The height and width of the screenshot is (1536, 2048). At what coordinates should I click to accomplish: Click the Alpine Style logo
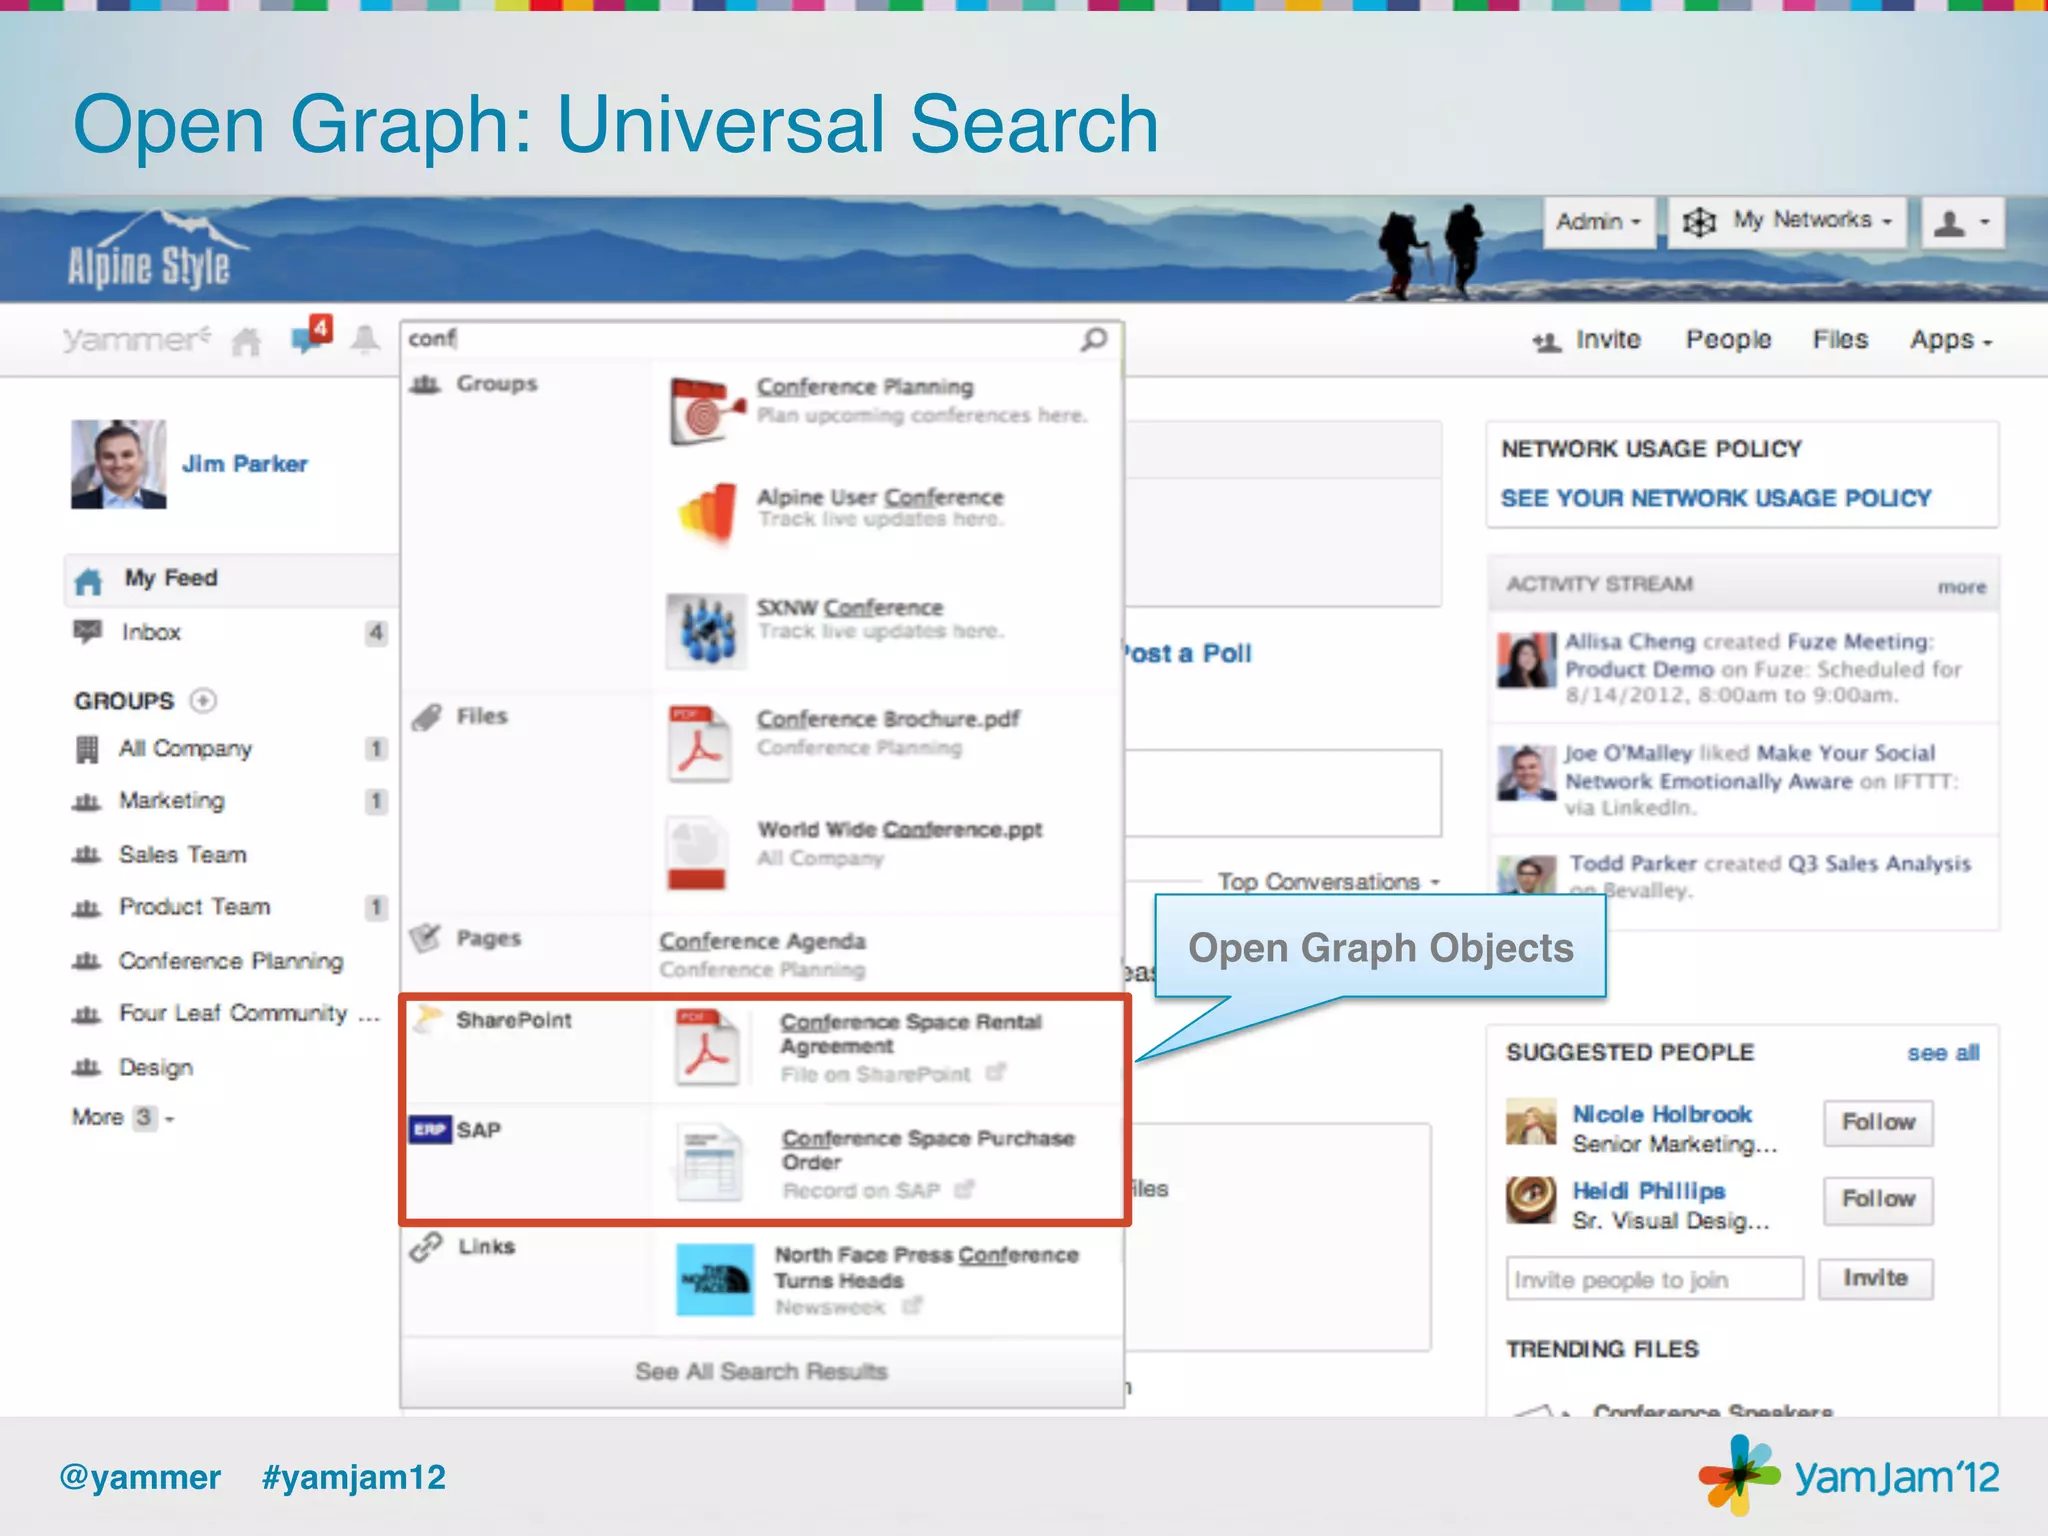point(156,251)
